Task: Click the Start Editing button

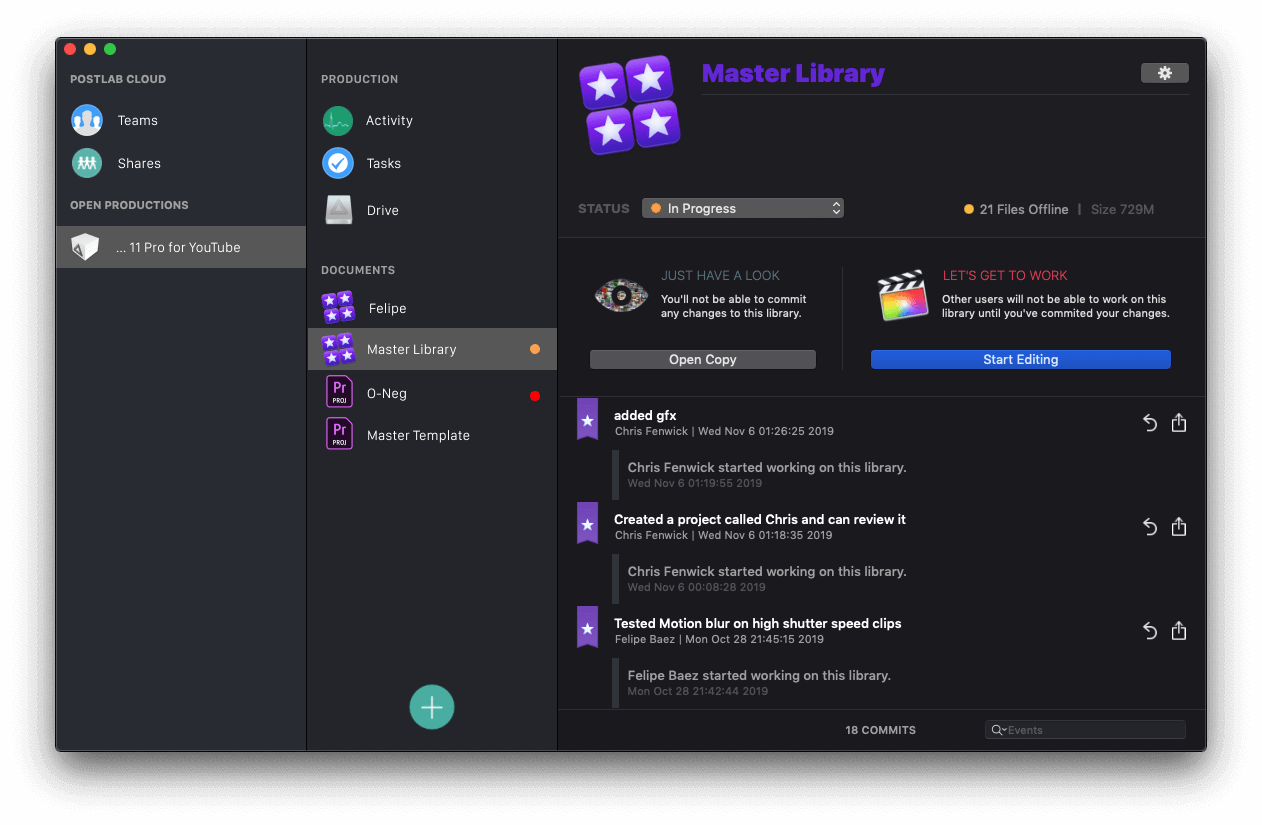Action: coord(1020,359)
